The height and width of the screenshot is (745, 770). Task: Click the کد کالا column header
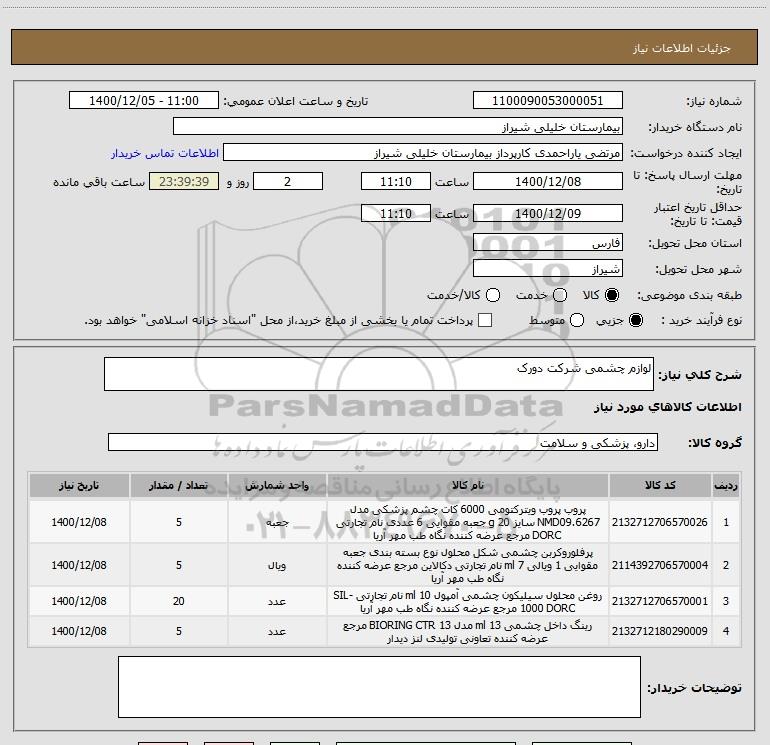pyautogui.click(x=660, y=486)
